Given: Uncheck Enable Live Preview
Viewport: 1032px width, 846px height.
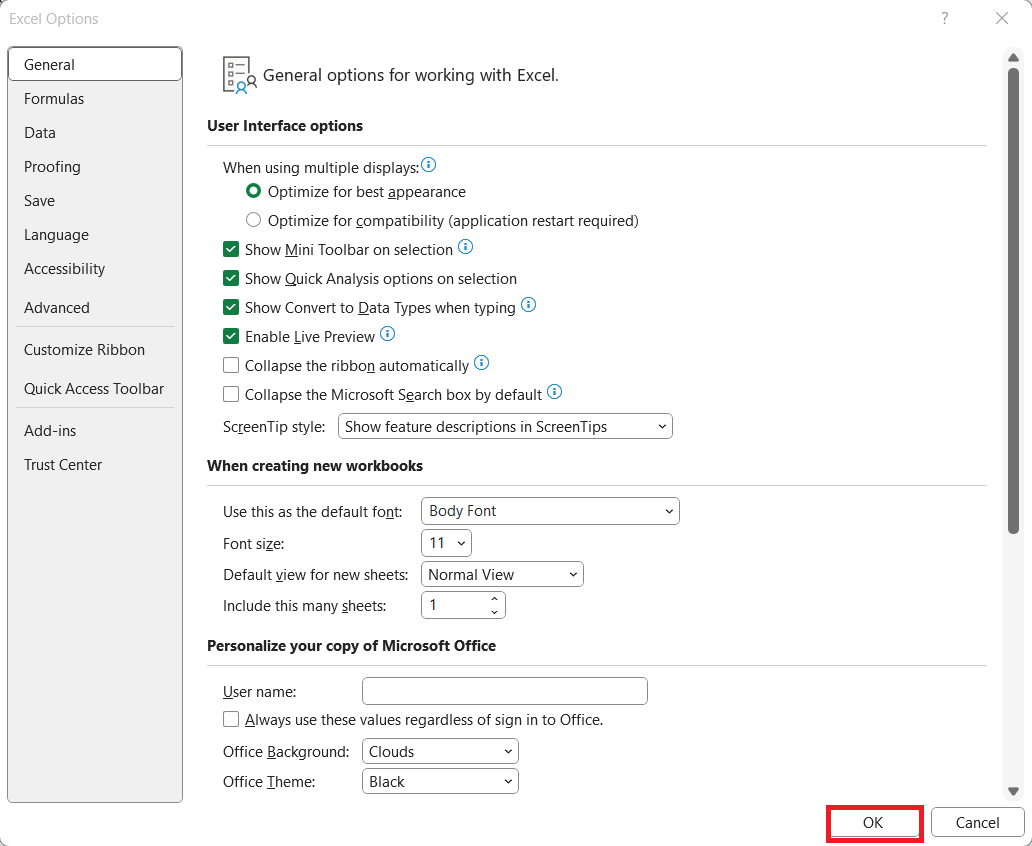Looking at the screenshot, I should 231,336.
